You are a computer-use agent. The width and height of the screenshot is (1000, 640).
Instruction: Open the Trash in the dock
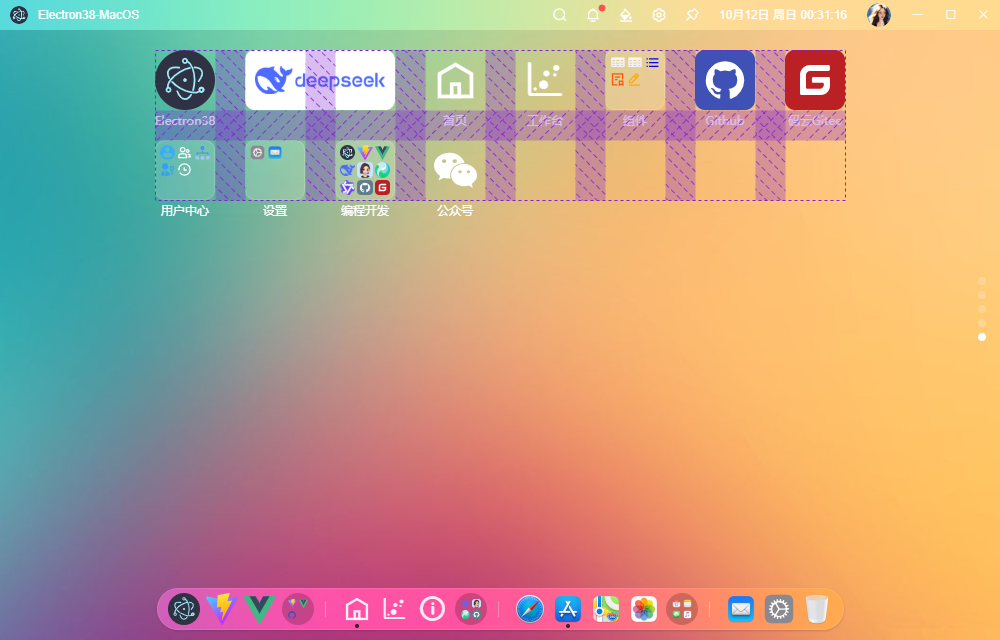(817, 609)
